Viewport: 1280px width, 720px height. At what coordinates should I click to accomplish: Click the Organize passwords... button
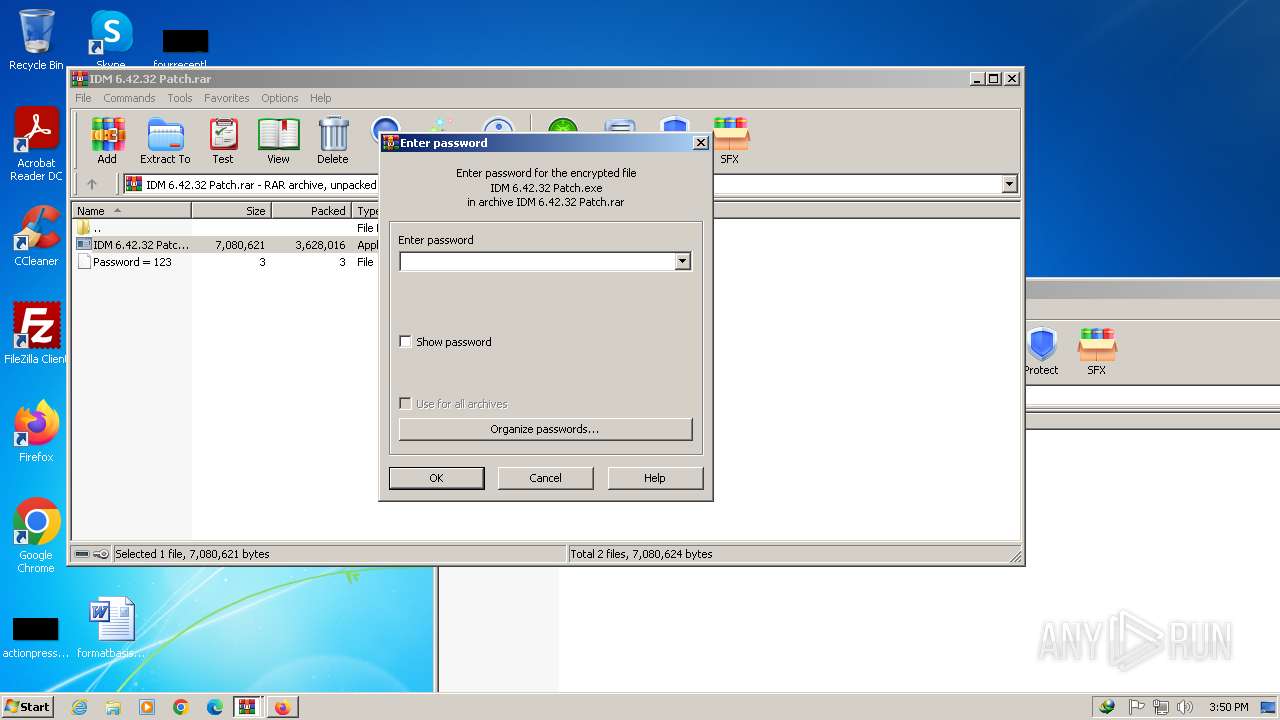(x=545, y=429)
